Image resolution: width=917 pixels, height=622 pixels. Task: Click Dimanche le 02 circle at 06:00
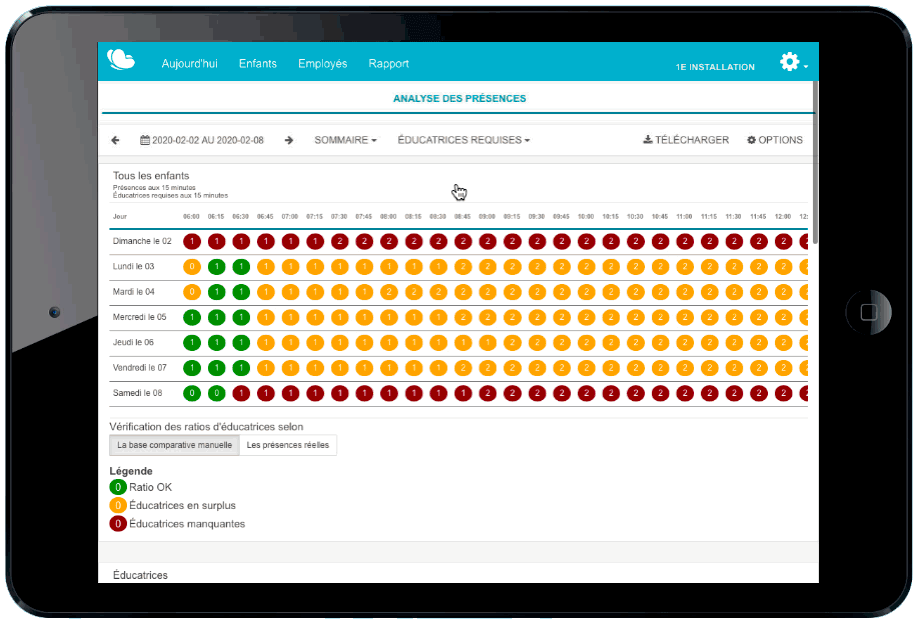[x=192, y=241]
